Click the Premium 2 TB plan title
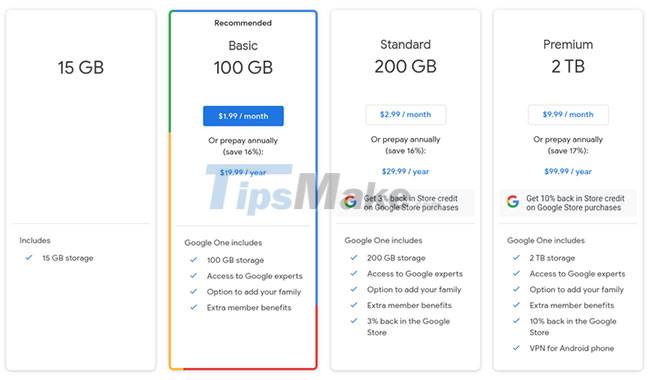 click(568, 56)
